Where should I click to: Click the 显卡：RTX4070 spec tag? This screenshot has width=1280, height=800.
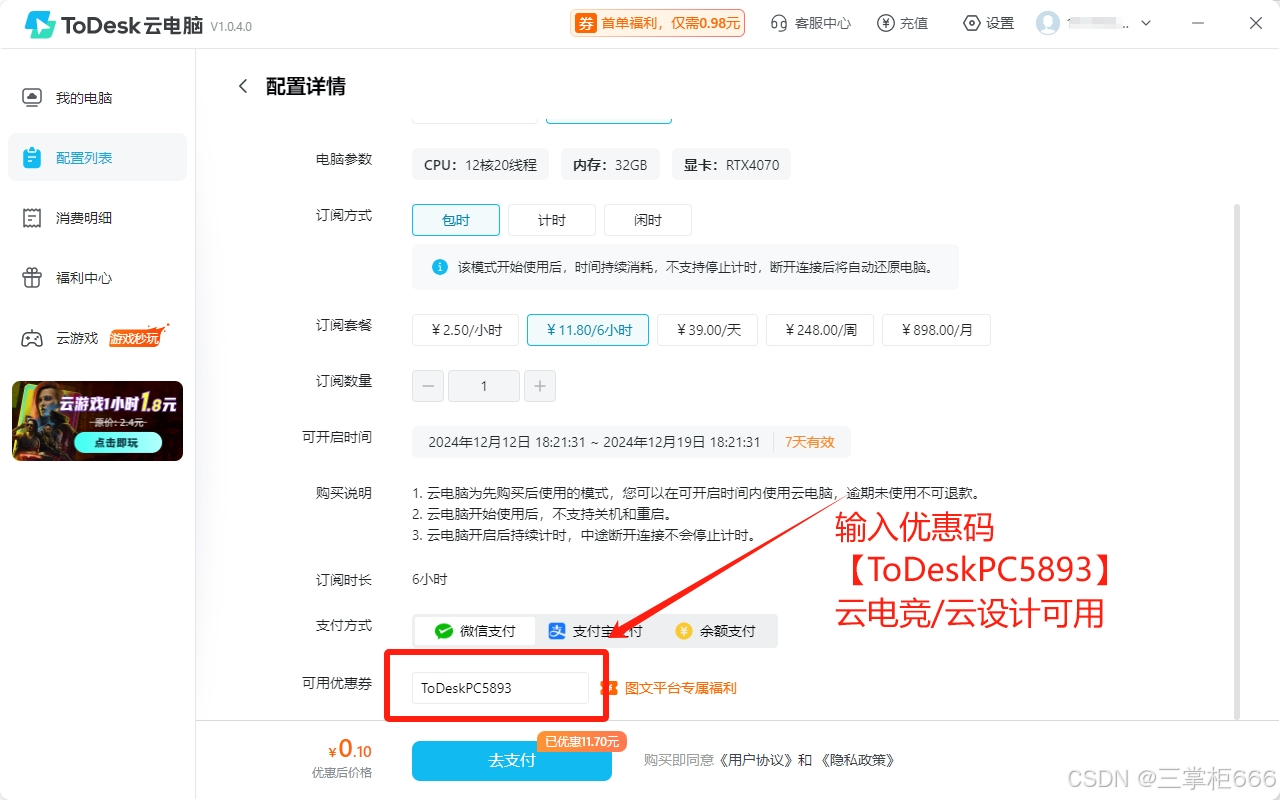731,165
